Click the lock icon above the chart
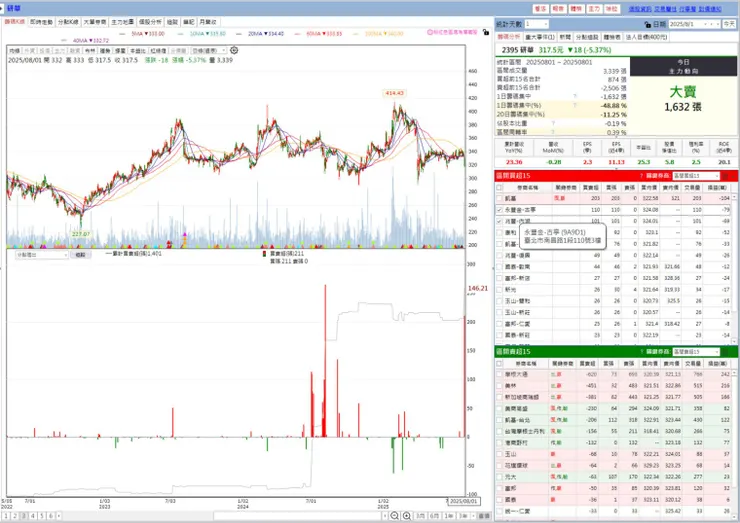Screen dimensions: 740x523 (486, 32)
